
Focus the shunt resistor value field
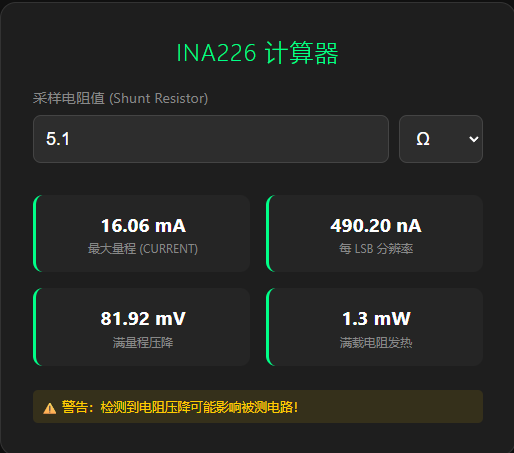(211, 139)
